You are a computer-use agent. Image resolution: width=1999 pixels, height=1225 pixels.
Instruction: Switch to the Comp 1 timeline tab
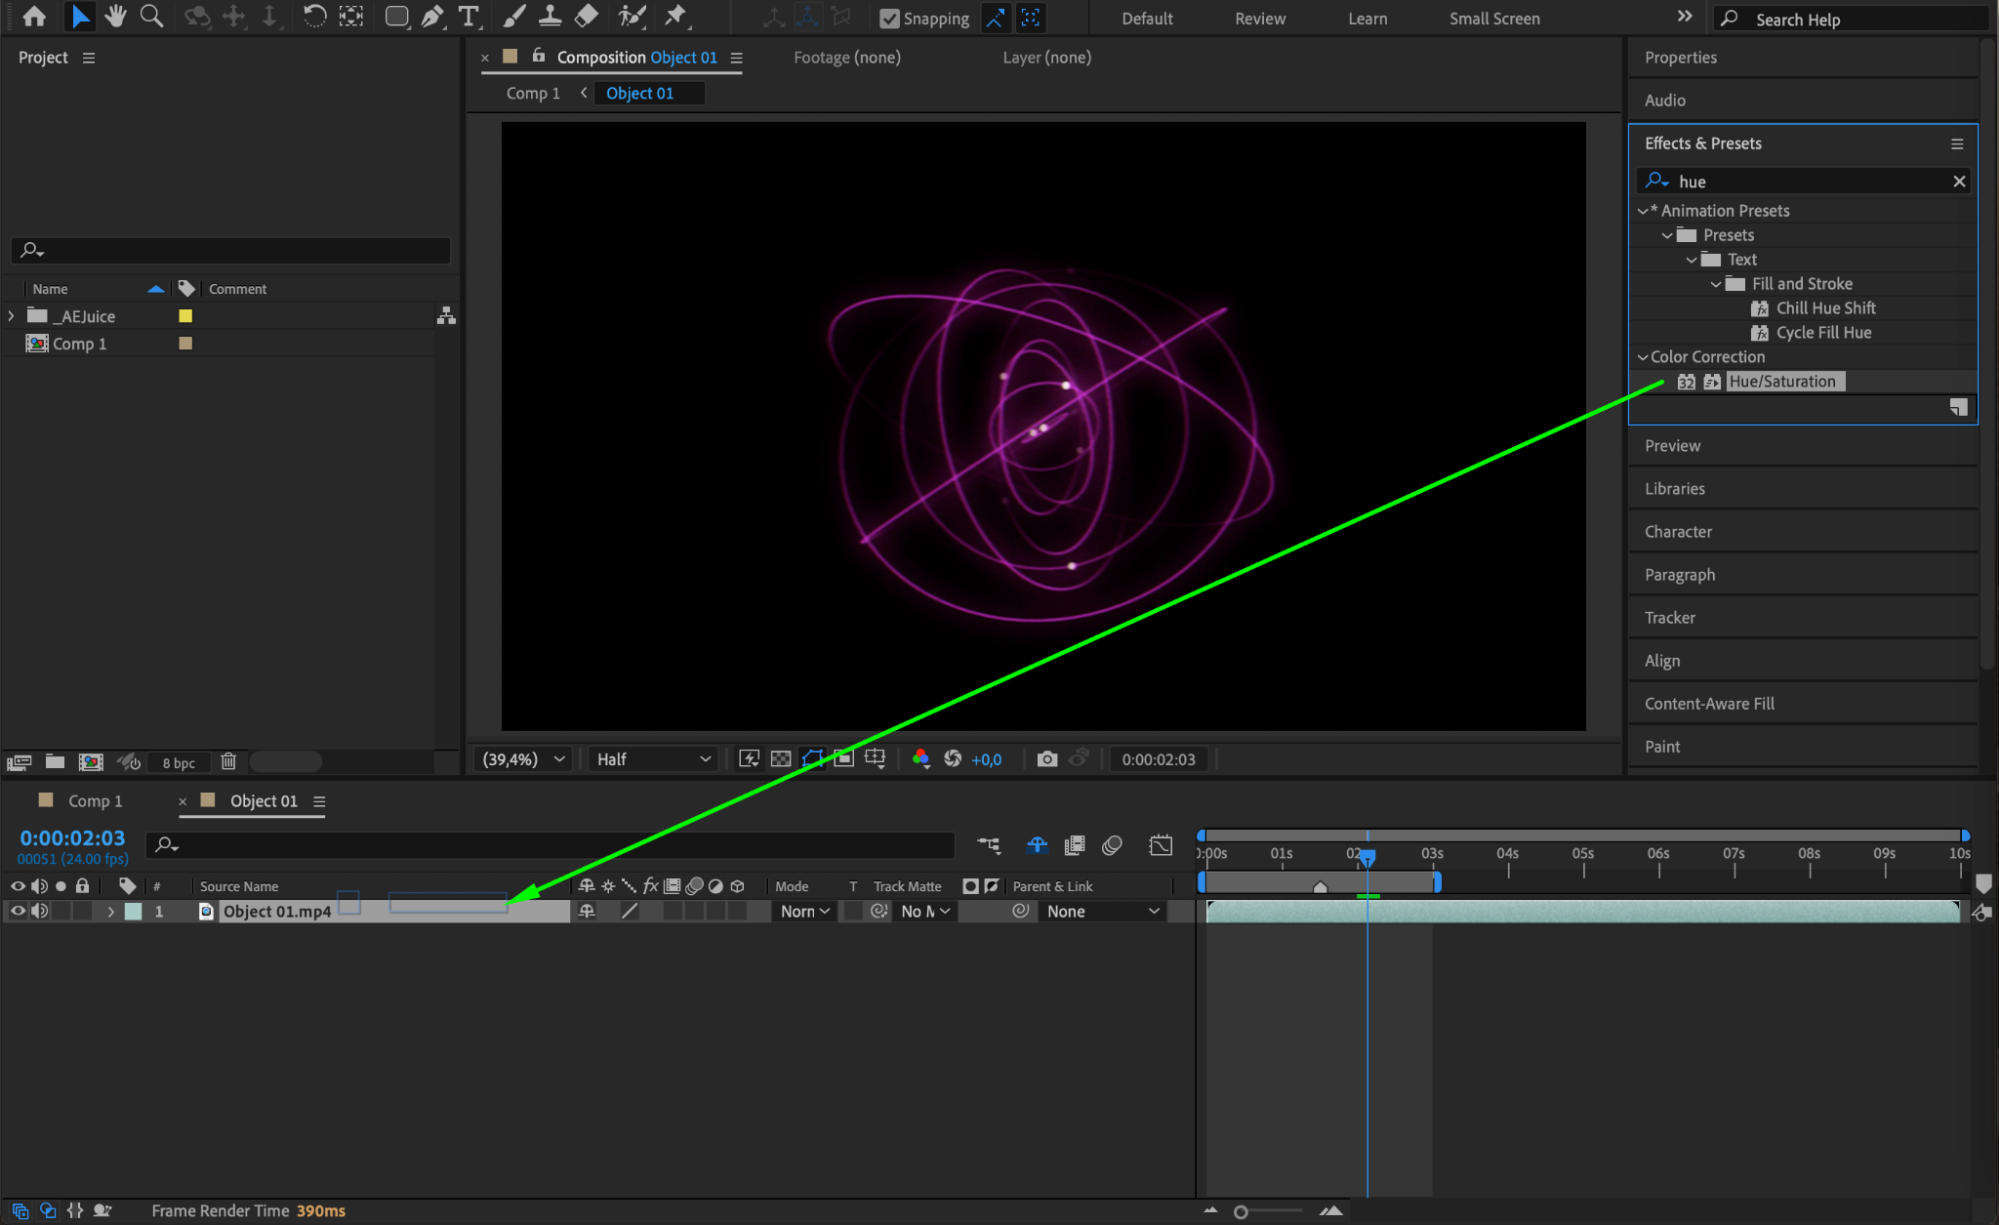point(95,801)
